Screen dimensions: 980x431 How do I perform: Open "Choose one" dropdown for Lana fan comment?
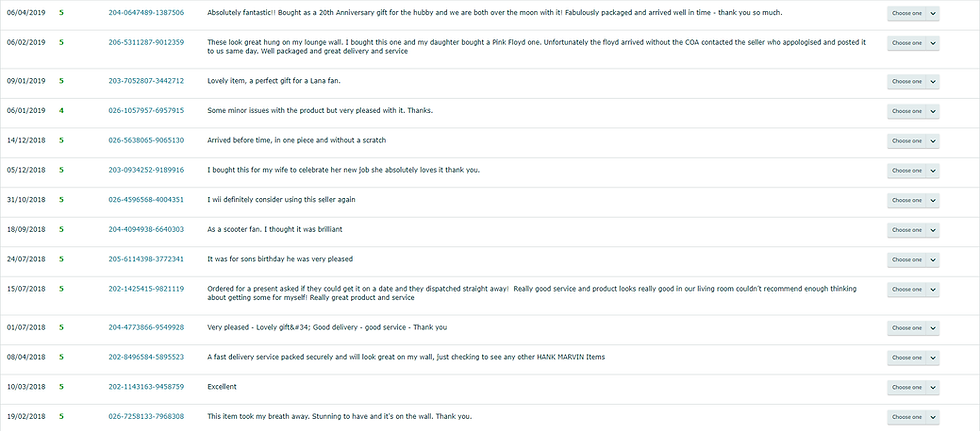913,81
